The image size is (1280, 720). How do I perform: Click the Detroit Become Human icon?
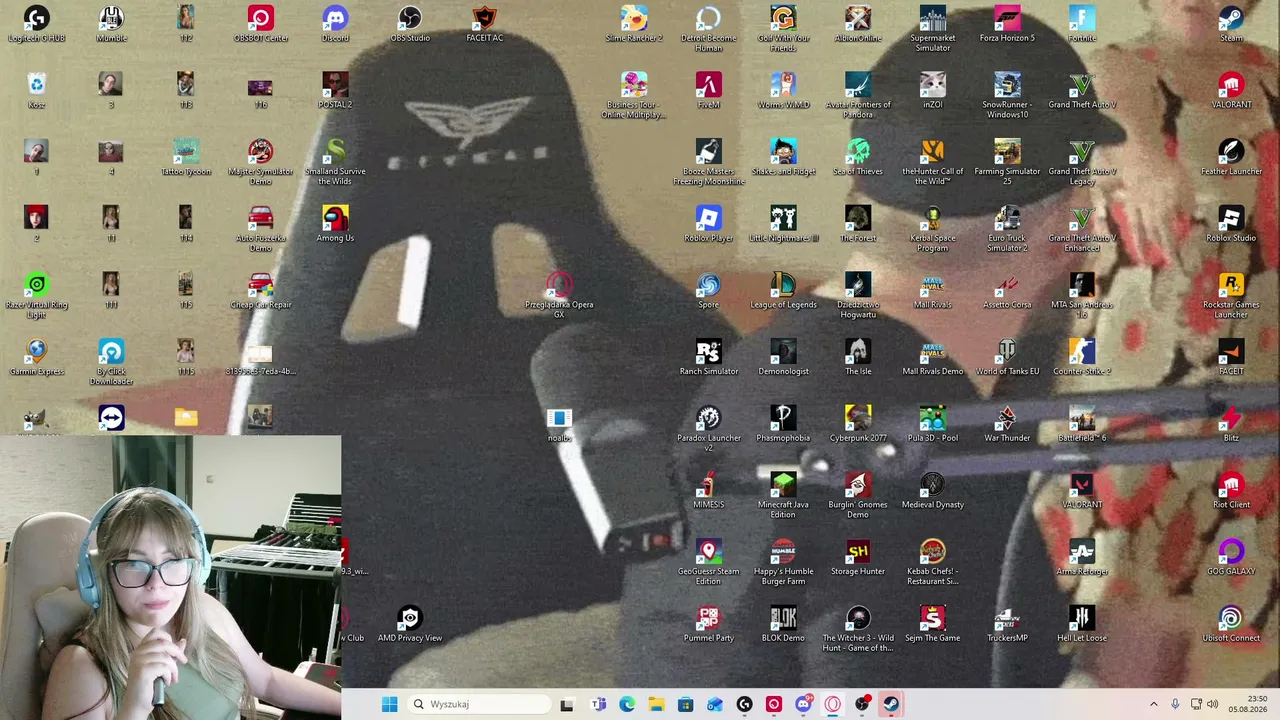[x=709, y=29]
